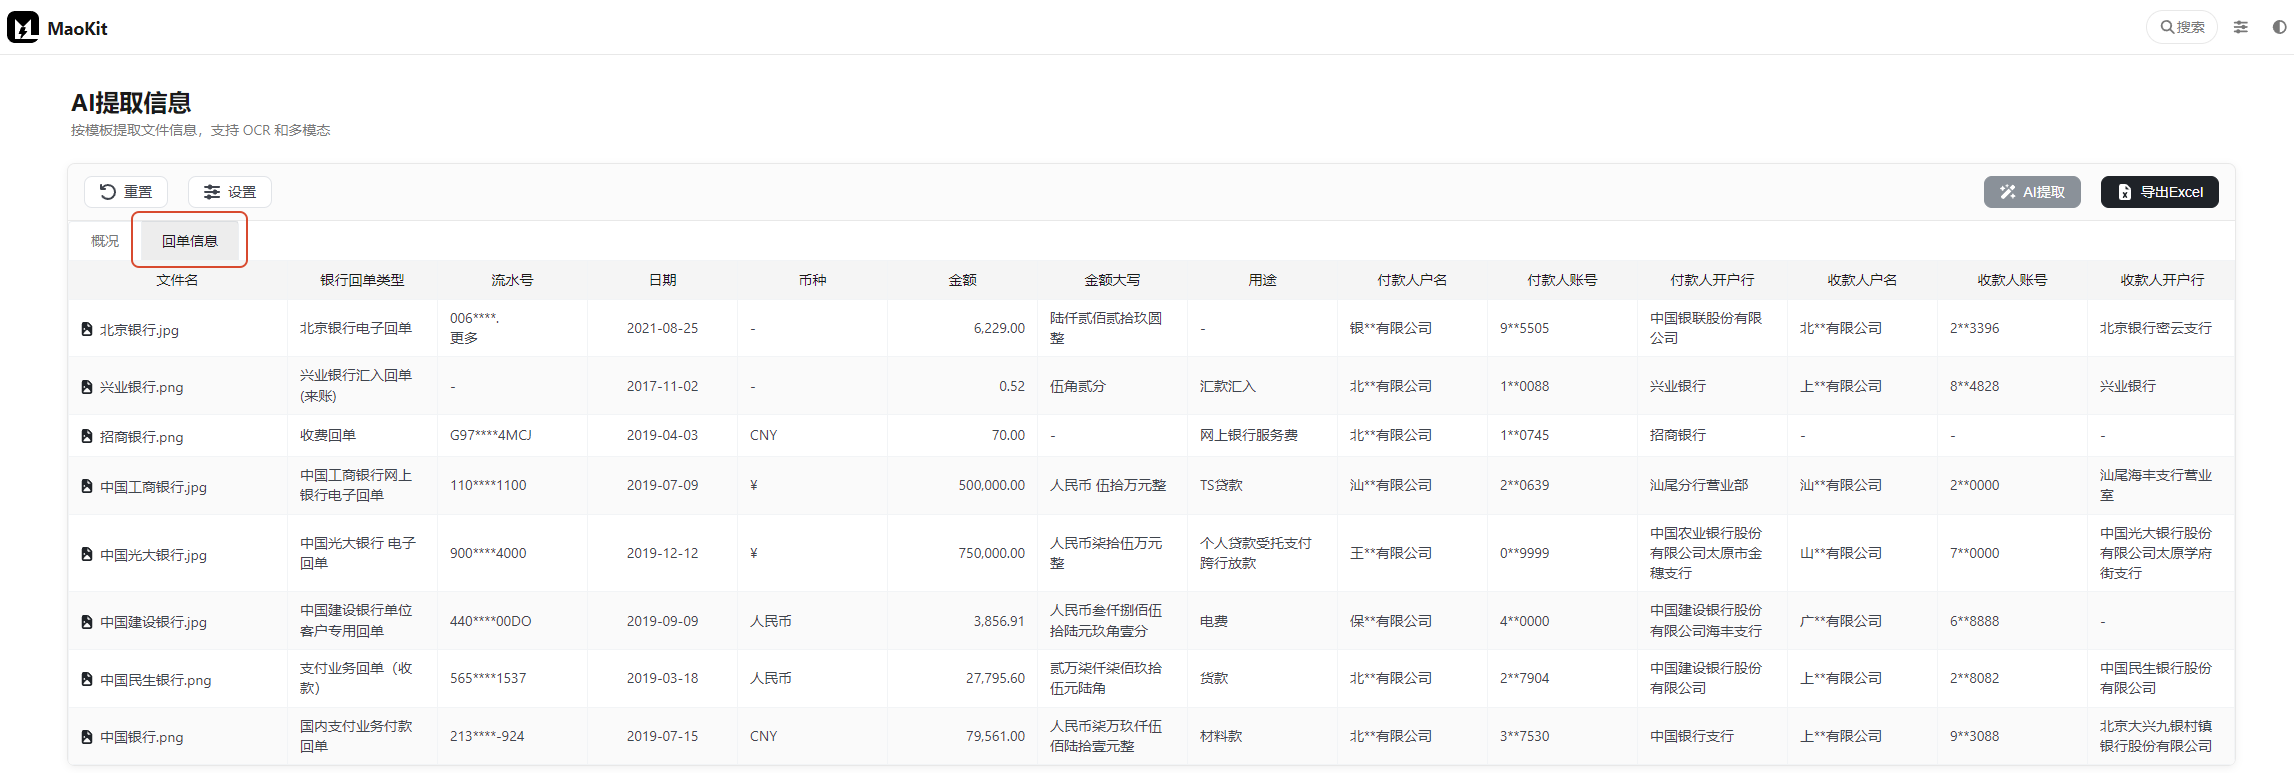2294x773 pixels.
Task: Click payee account 8**4828
Action: 1975,386
